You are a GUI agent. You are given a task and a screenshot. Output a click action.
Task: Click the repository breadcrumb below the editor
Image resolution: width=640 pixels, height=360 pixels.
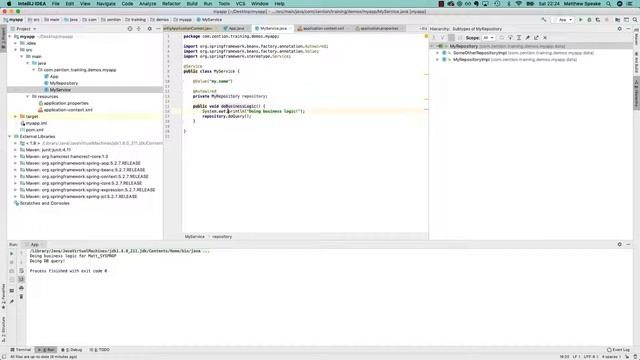(222, 237)
